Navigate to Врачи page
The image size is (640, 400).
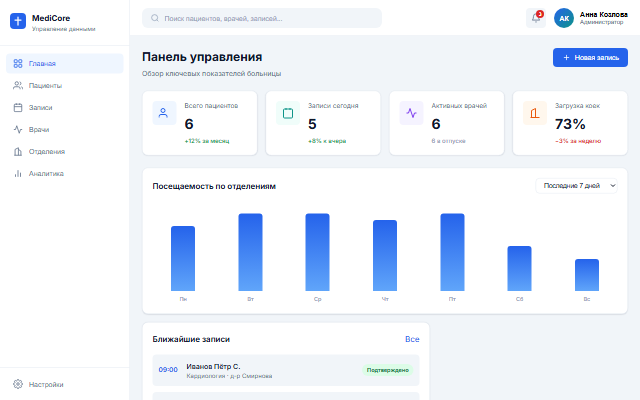pos(64,129)
